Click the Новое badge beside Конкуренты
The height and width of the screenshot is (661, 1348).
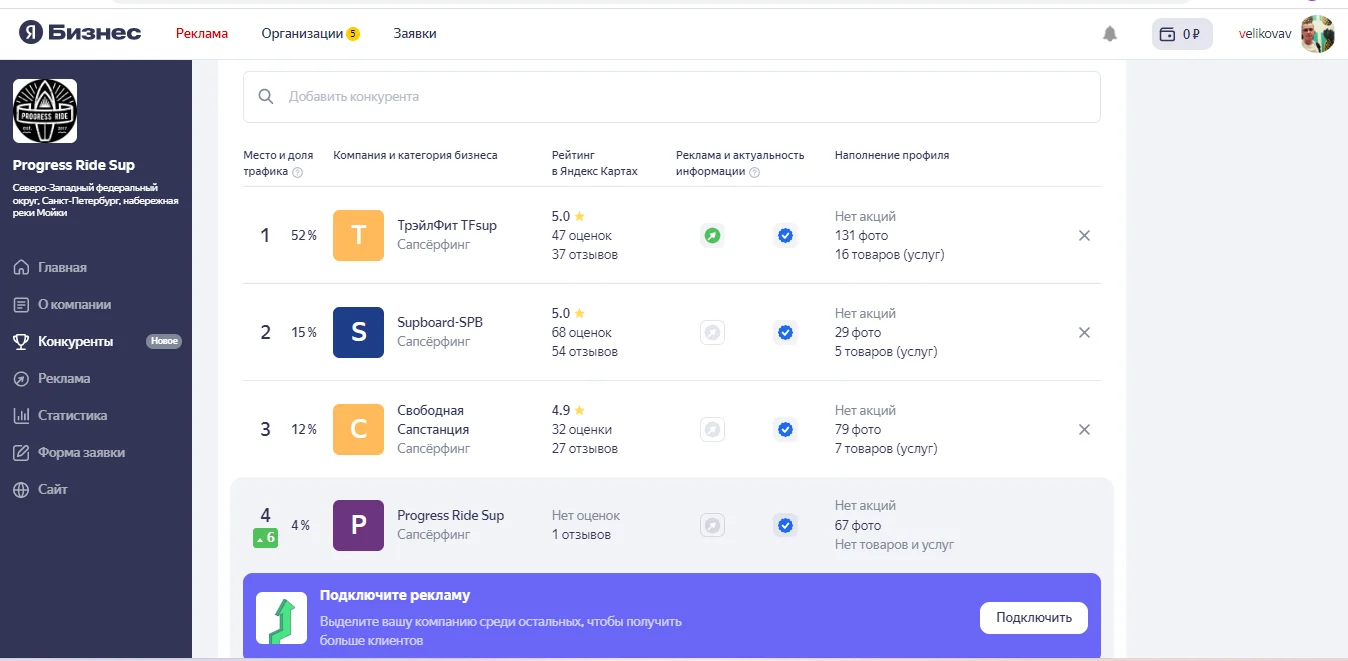(164, 341)
